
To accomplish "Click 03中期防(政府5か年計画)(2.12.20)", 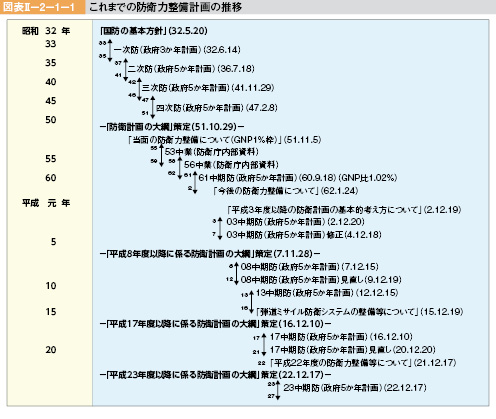I will tap(295, 222).
